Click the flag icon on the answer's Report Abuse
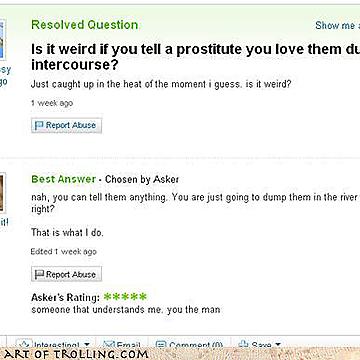 click(39, 274)
